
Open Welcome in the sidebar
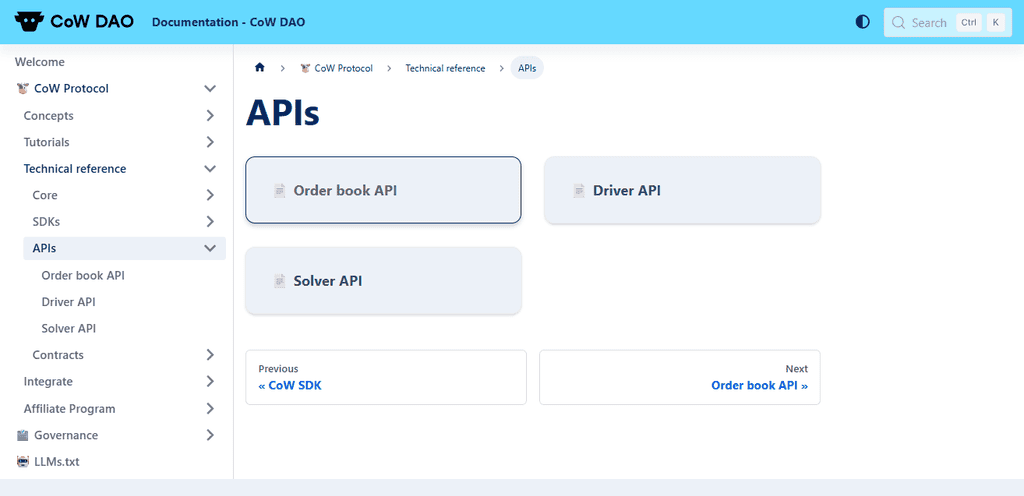[x=40, y=62]
